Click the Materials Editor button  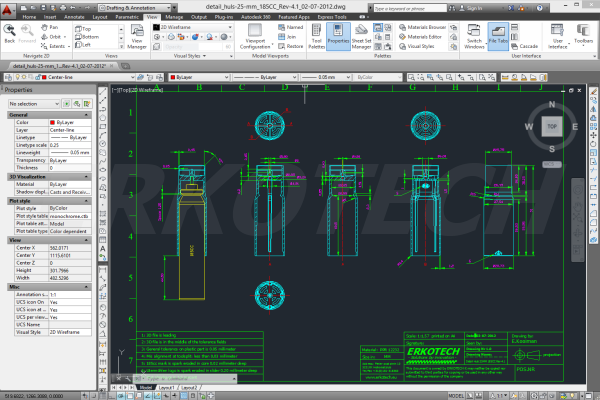tap(425, 36)
